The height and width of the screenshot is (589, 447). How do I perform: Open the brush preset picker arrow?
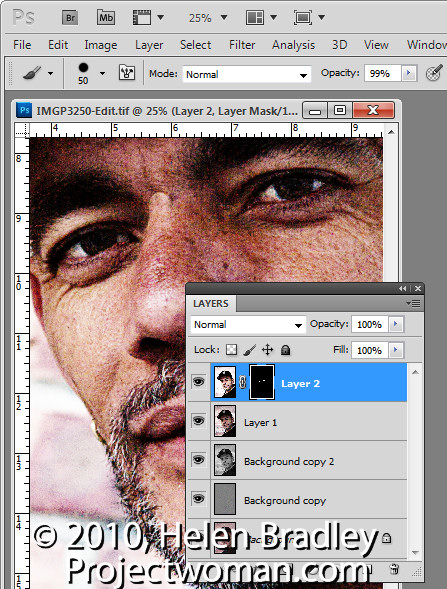click(x=102, y=73)
